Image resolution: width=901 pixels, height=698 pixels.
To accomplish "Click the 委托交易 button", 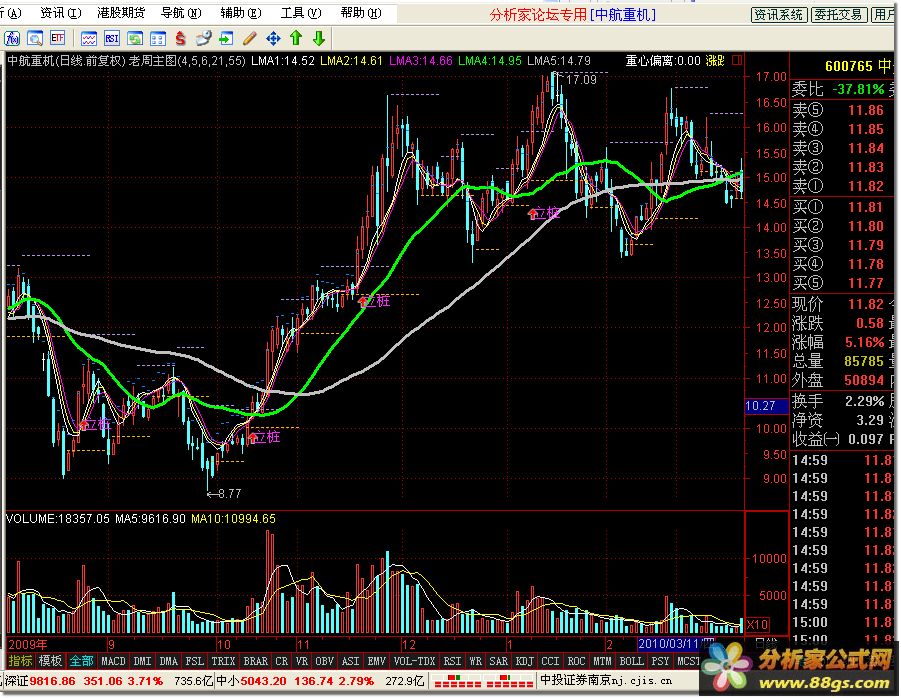I will point(839,15).
